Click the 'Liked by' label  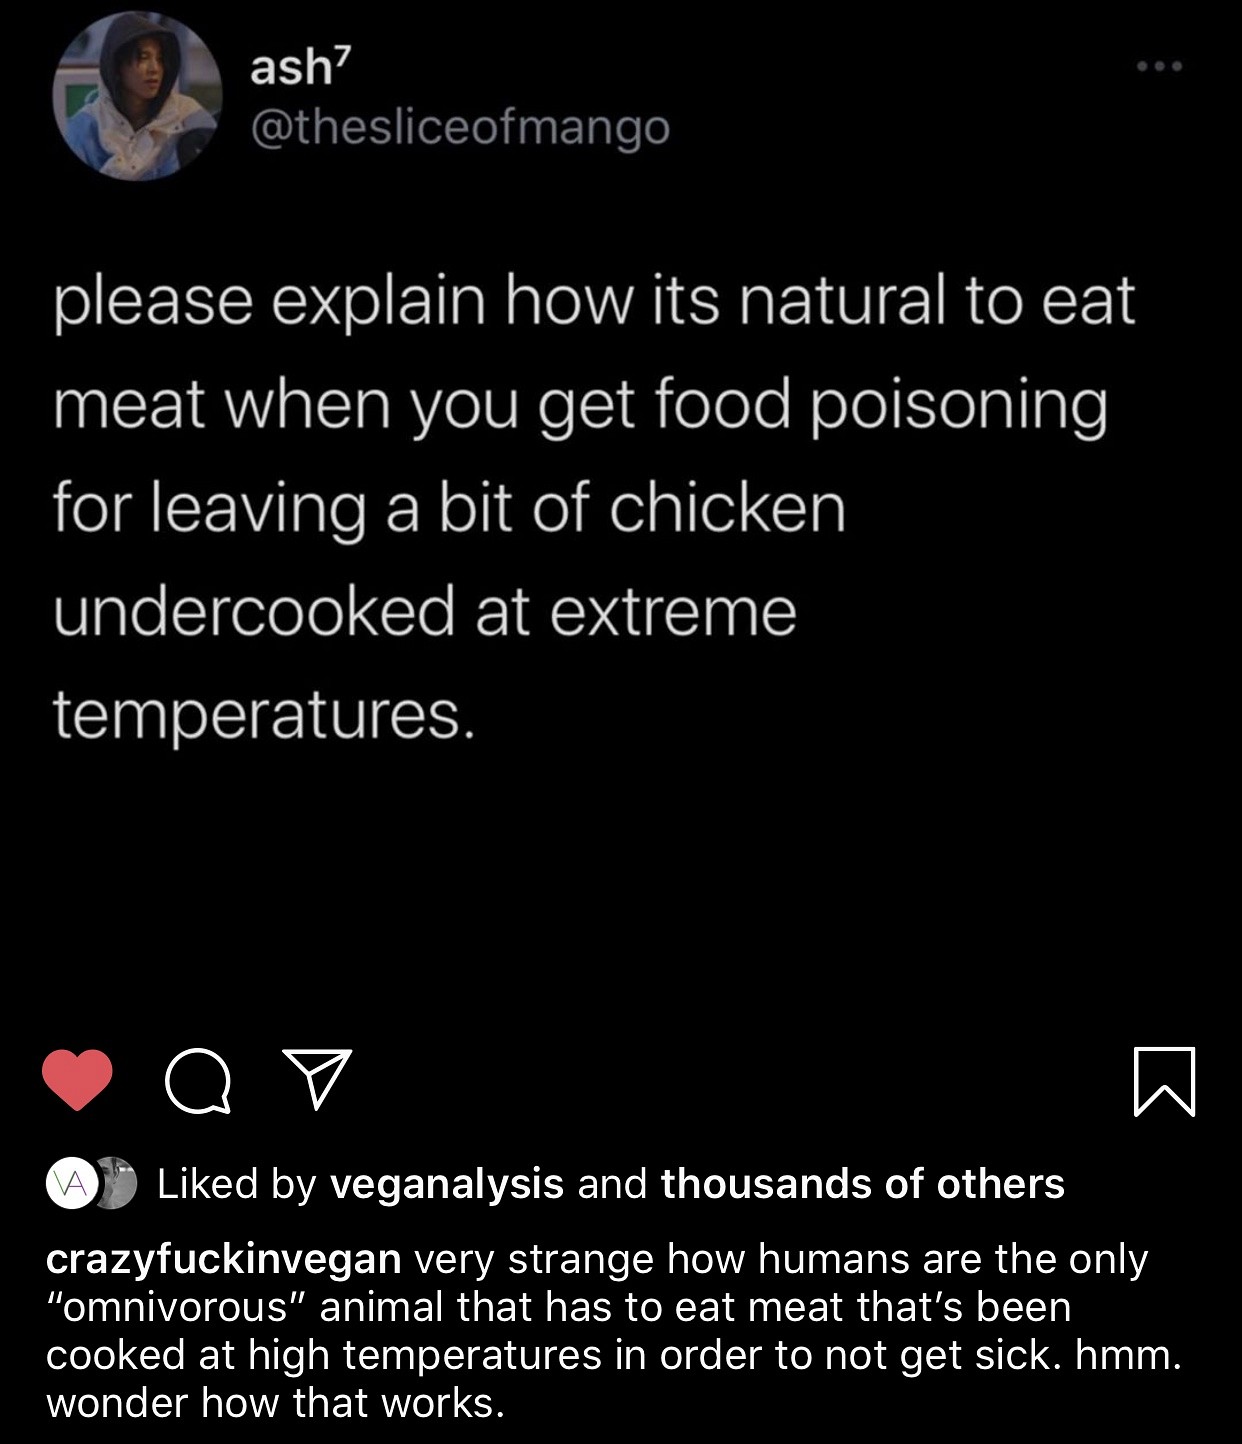click(237, 1184)
